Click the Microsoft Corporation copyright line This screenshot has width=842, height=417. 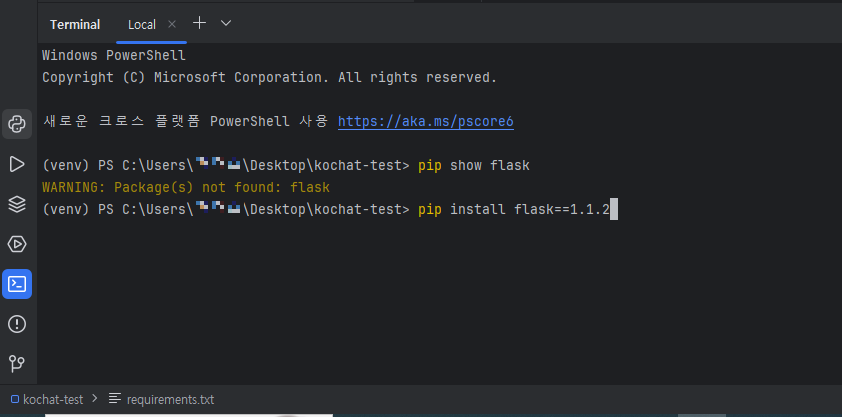pos(270,78)
